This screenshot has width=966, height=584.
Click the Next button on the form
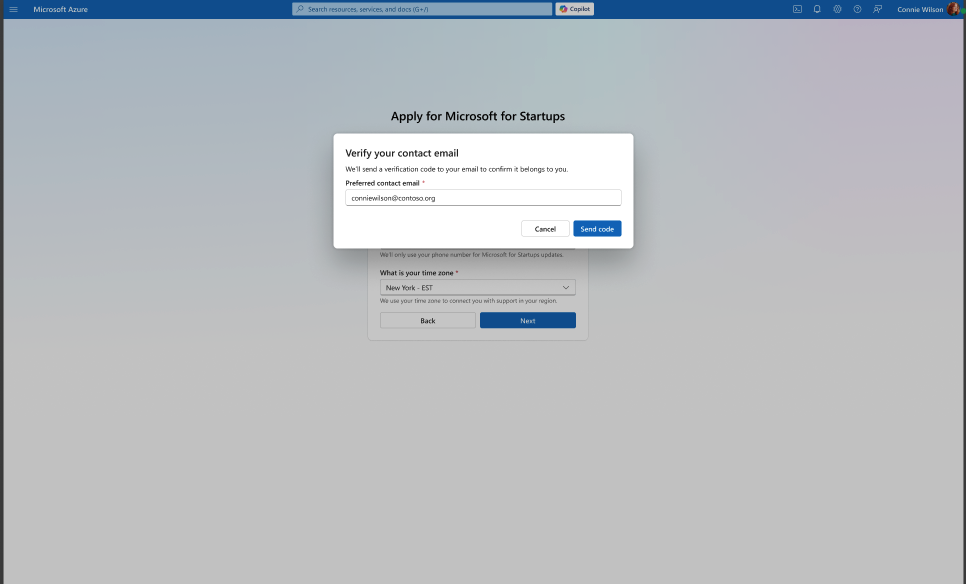point(527,320)
